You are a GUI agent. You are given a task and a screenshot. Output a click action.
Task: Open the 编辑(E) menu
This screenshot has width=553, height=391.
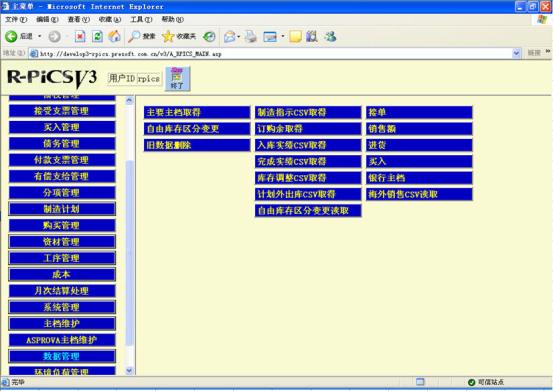pos(47,19)
